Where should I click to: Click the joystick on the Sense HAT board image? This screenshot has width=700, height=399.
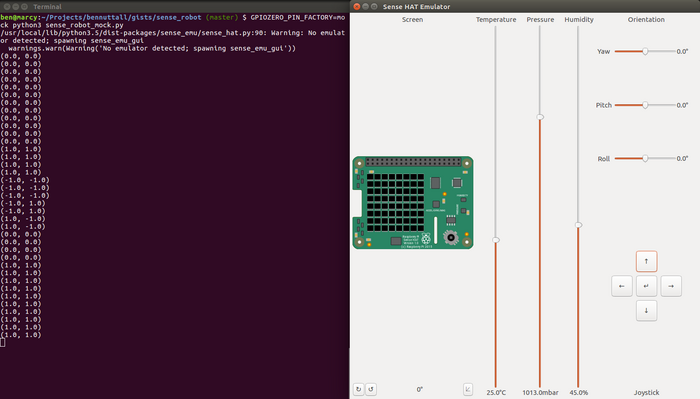[x=451, y=237]
